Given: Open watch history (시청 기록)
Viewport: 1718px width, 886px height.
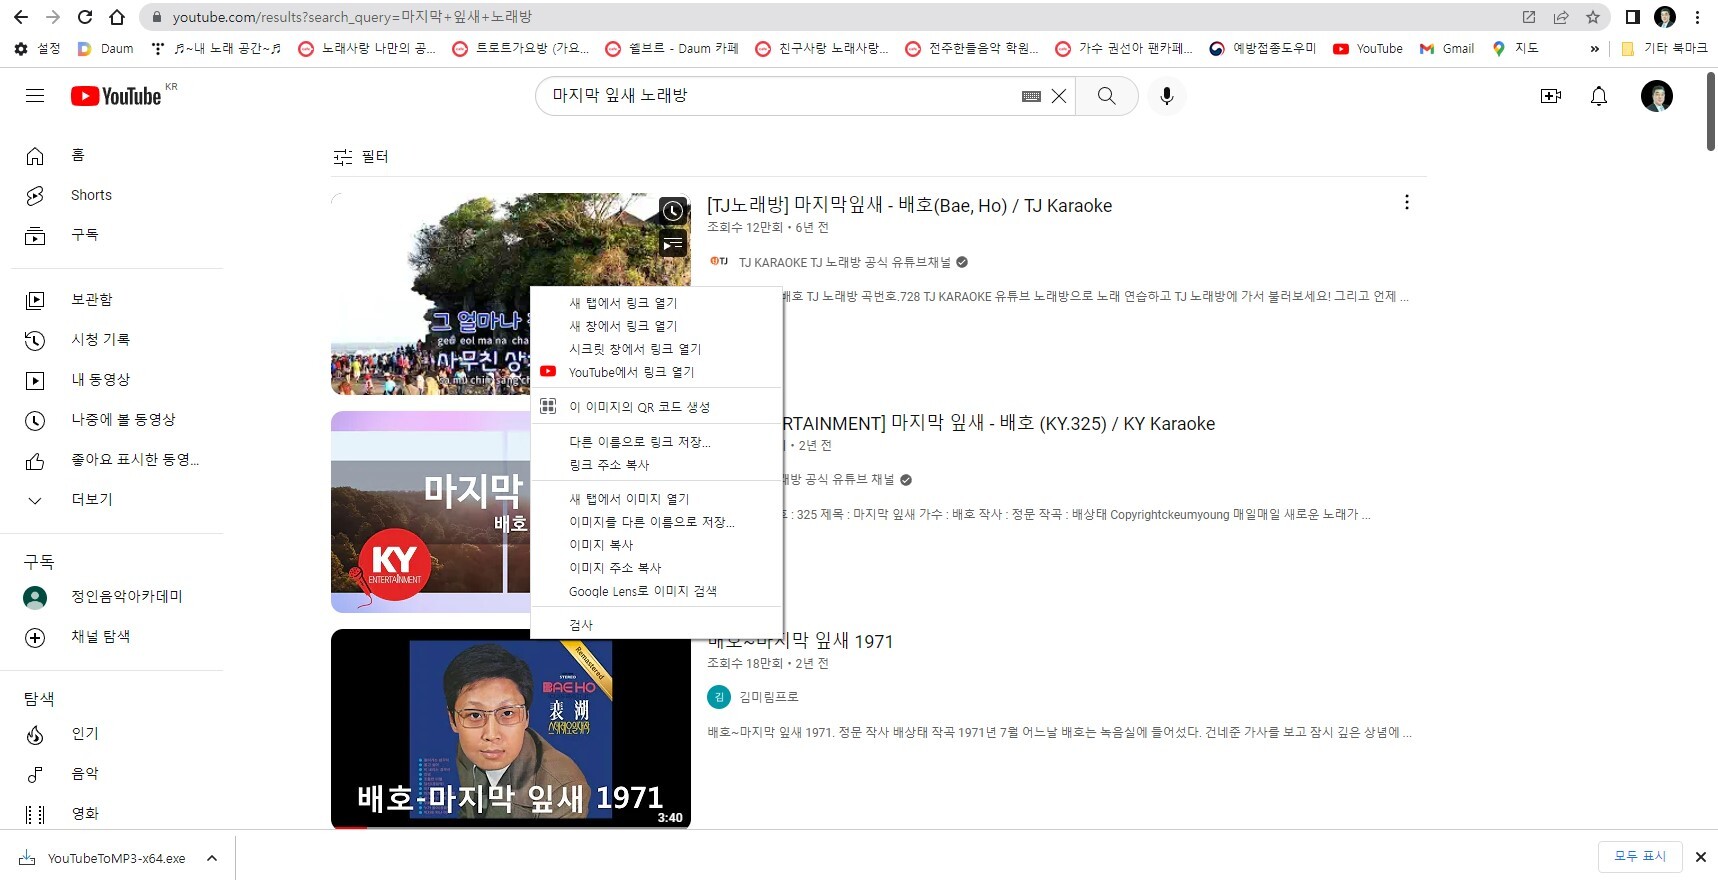Looking at the screenshot, I should pyautogui.click(x=117, y=339).
